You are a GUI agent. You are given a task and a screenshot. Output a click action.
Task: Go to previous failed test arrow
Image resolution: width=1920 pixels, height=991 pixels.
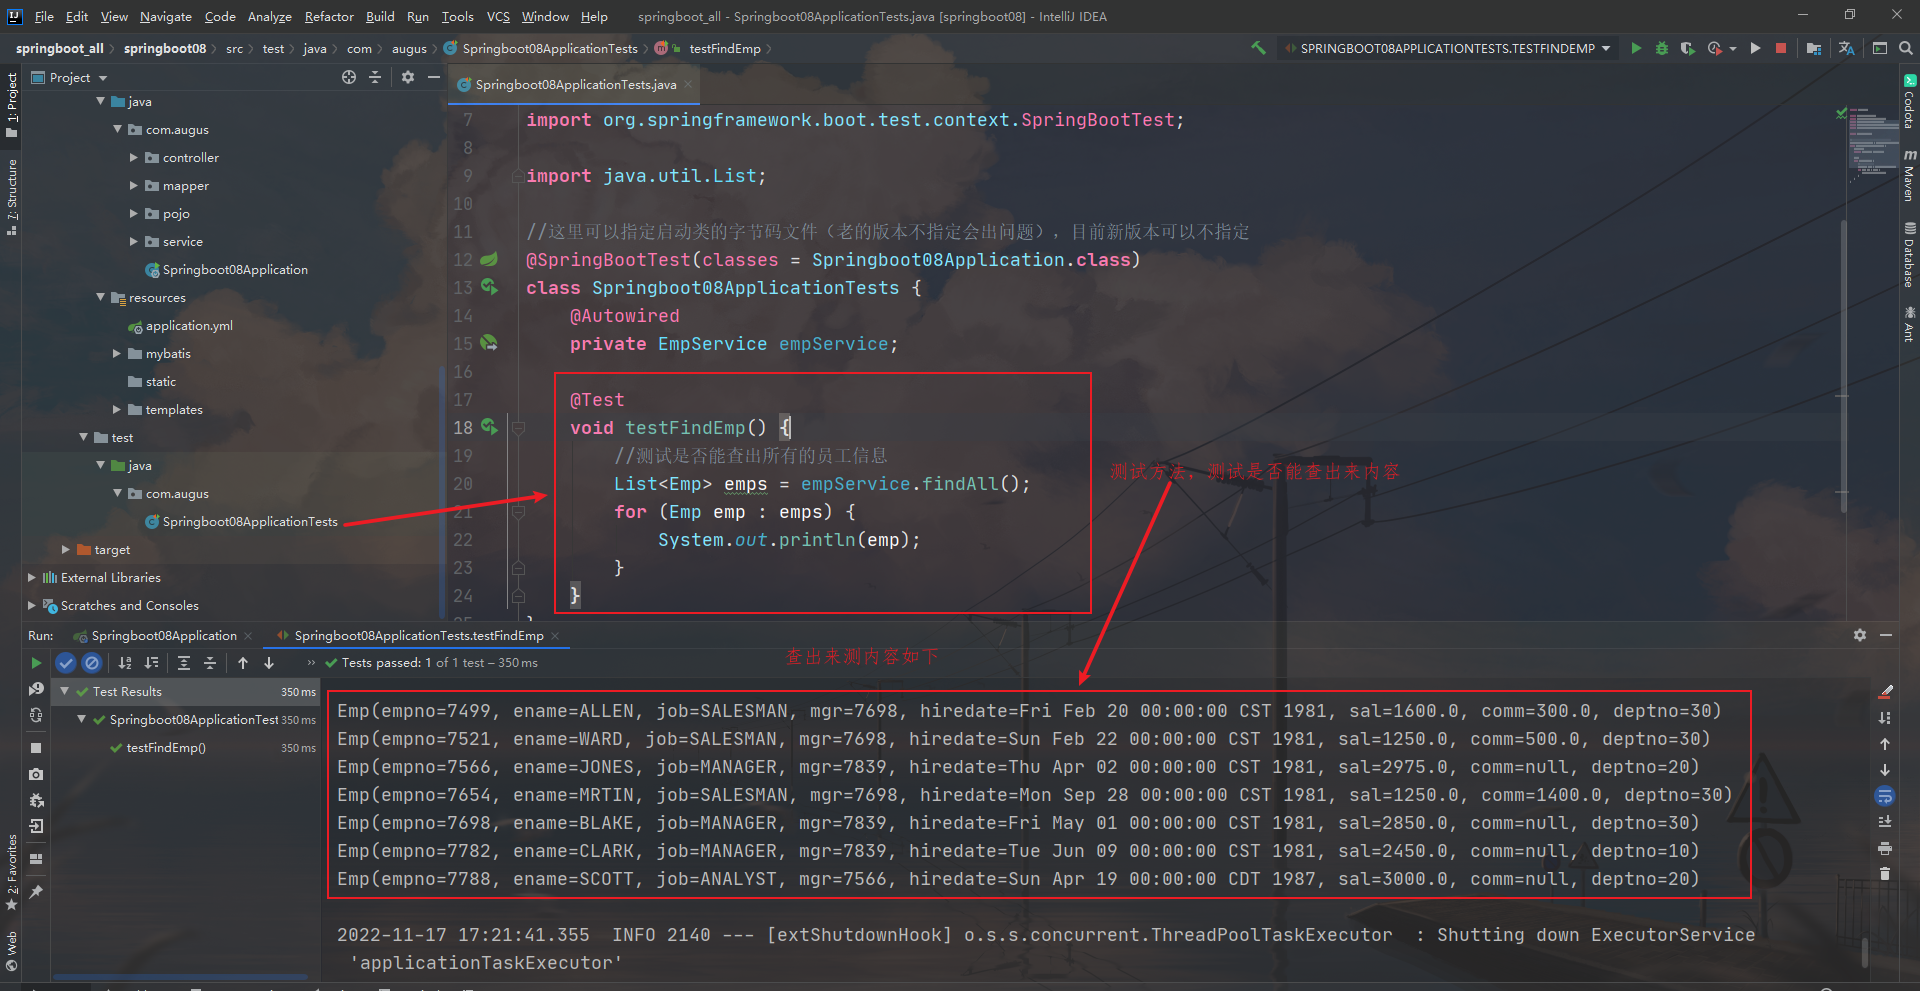243,663
